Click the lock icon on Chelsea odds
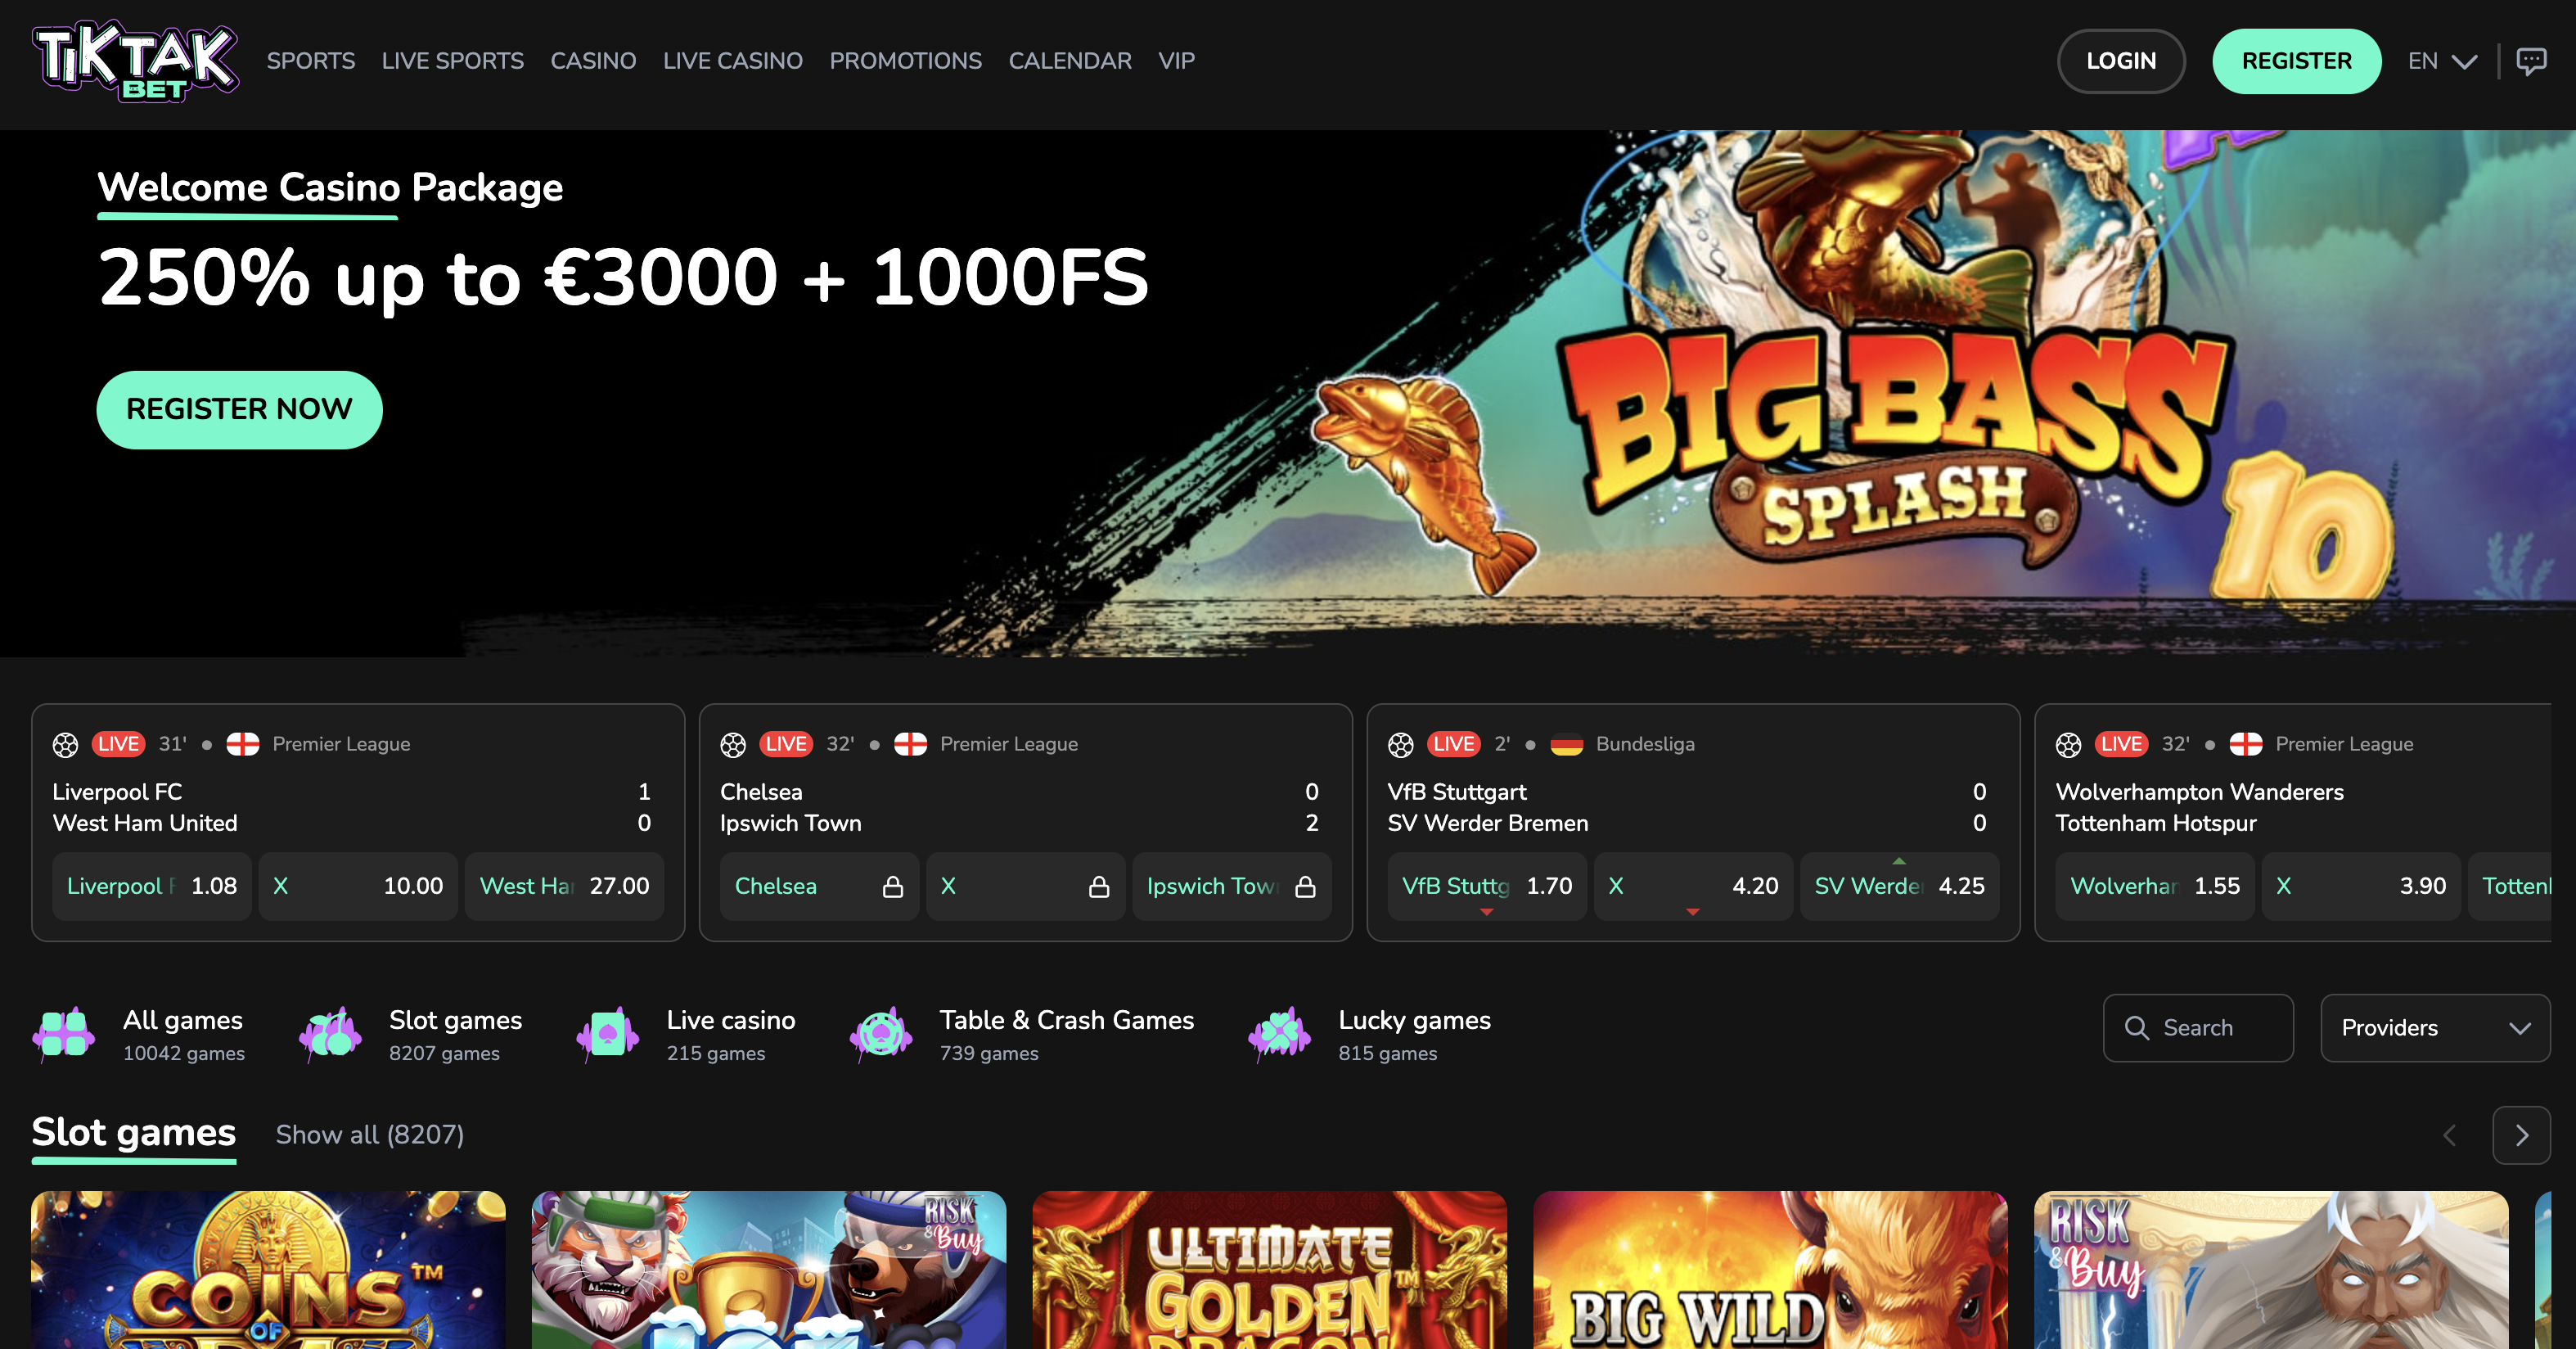The width and height of the screenshot is (2576, 1349). [x=893, y=887]
